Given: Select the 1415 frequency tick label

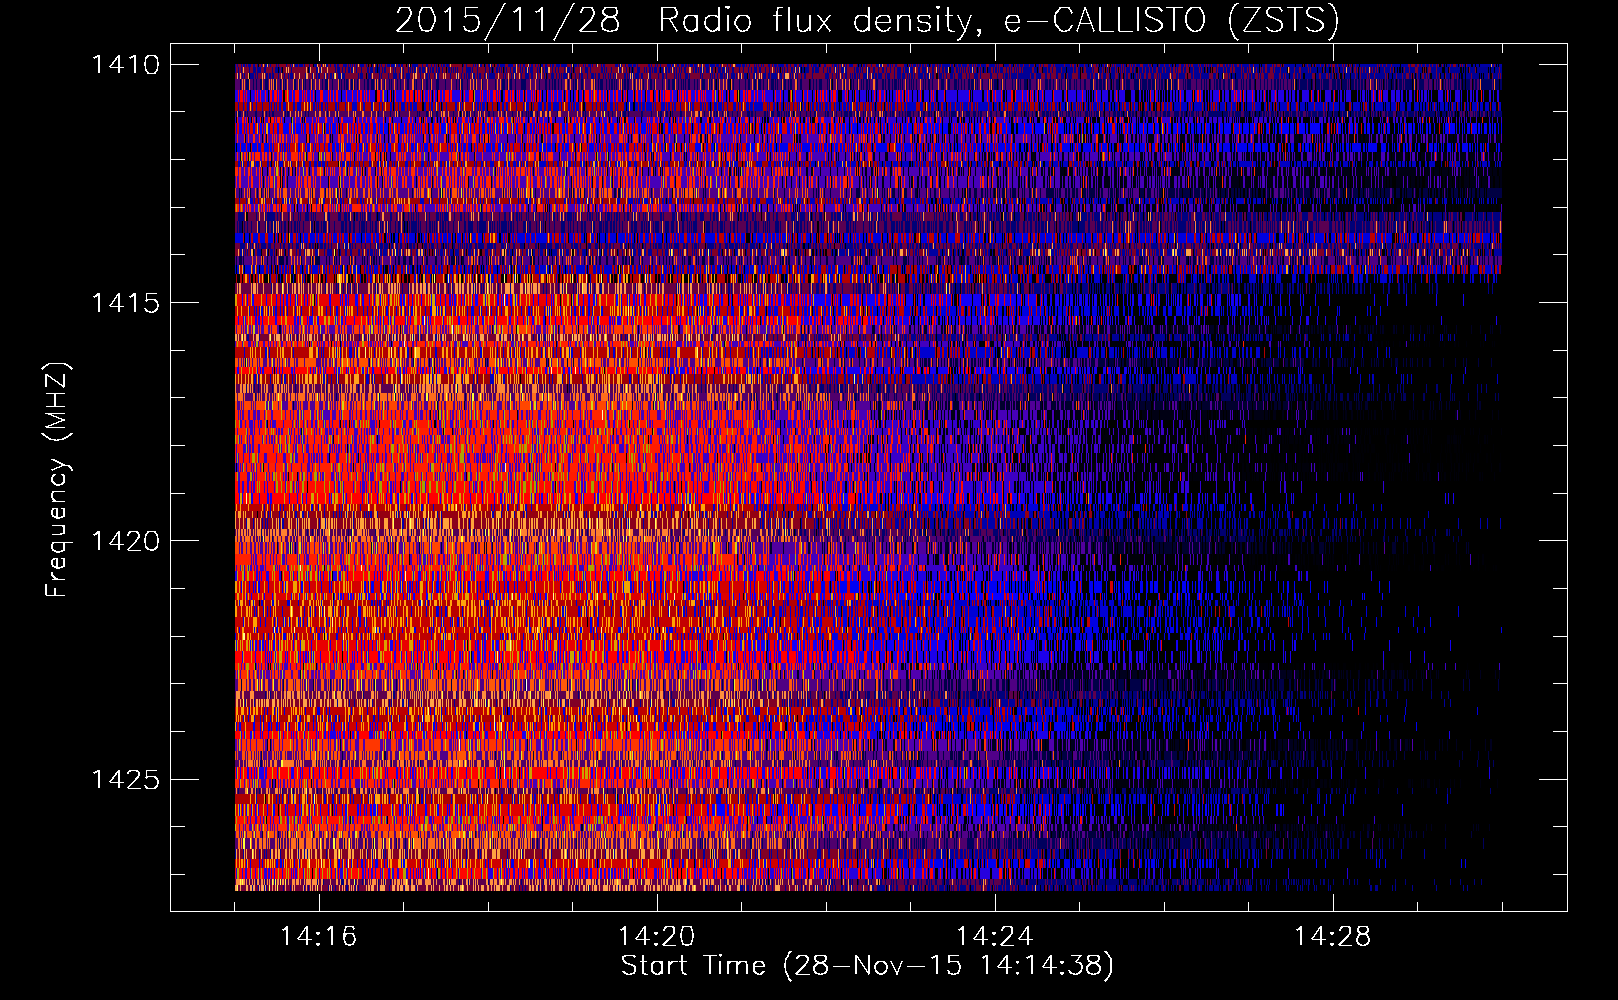Looking at the screenshot, I should click(125, 303).
